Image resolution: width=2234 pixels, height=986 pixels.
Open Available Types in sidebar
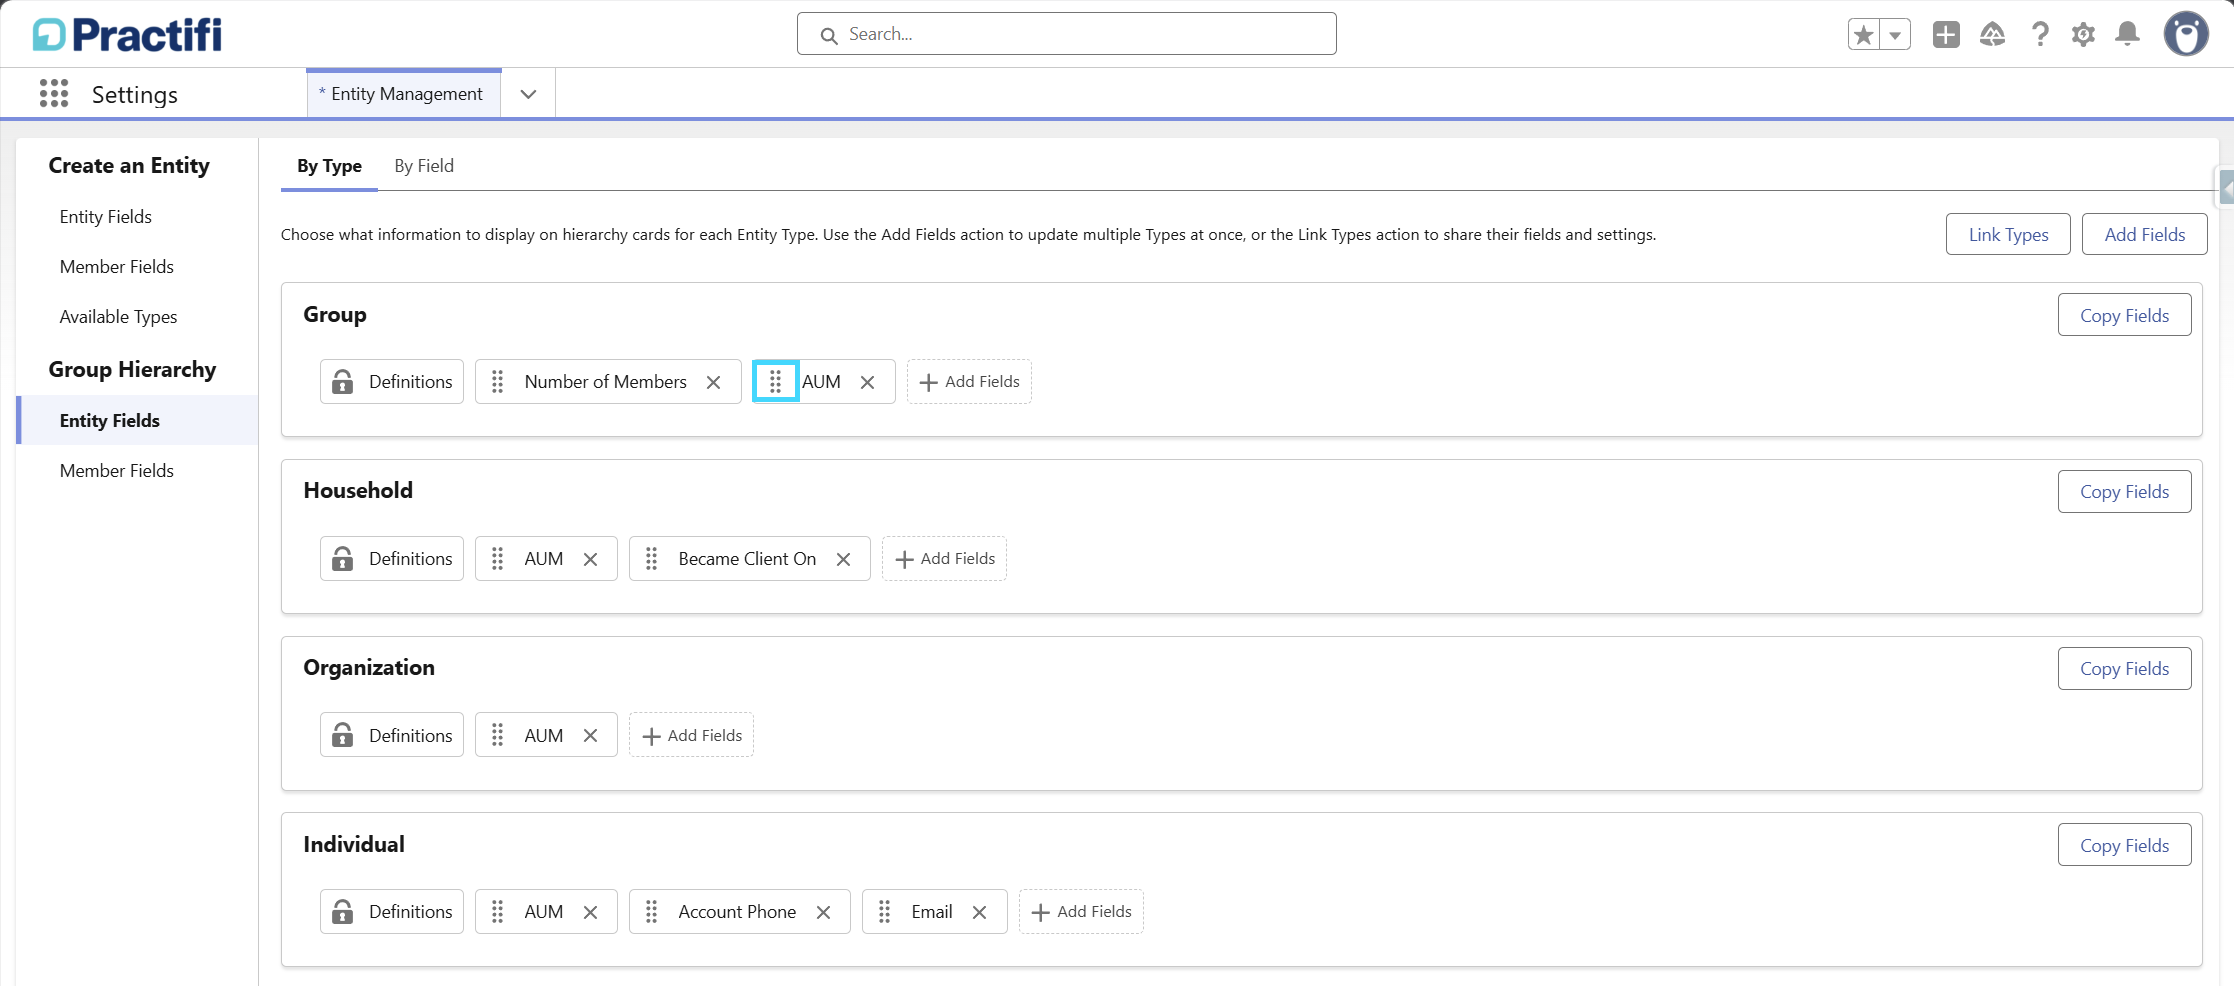tap(118, 317)
